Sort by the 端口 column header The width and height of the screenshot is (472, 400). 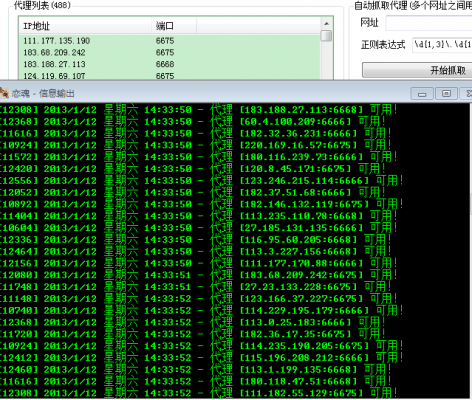click(x=174, y=26)
